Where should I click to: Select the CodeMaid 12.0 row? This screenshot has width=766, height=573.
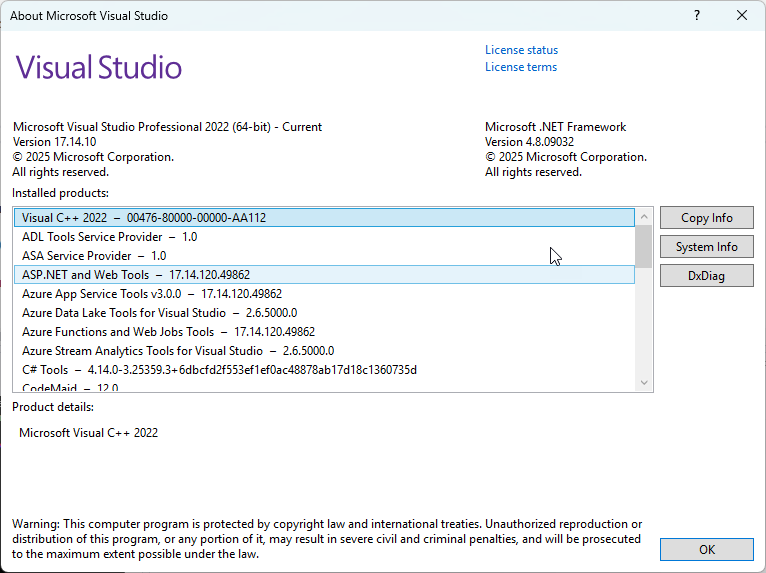pyautogui.click(x=324, y=386)
